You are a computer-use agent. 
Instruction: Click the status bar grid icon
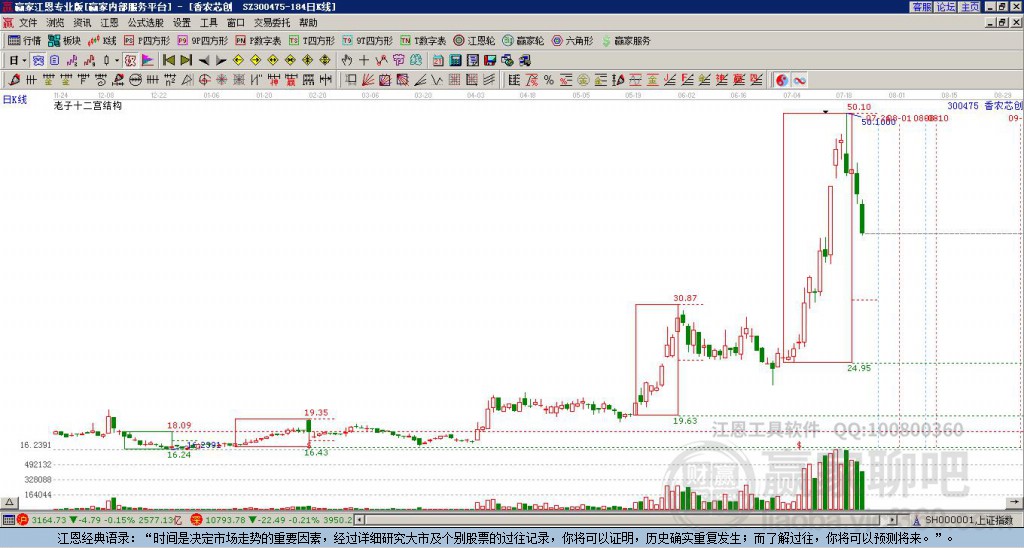tap(8, 520)
